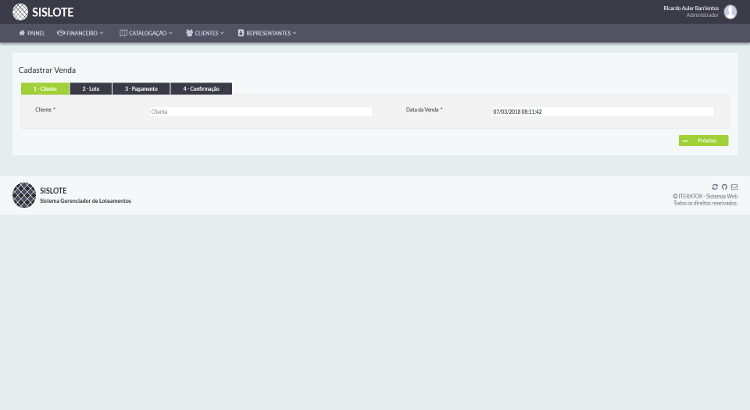Open the Clientes menu
Screen dimensions: 750x410
click(x=205, y=33)
